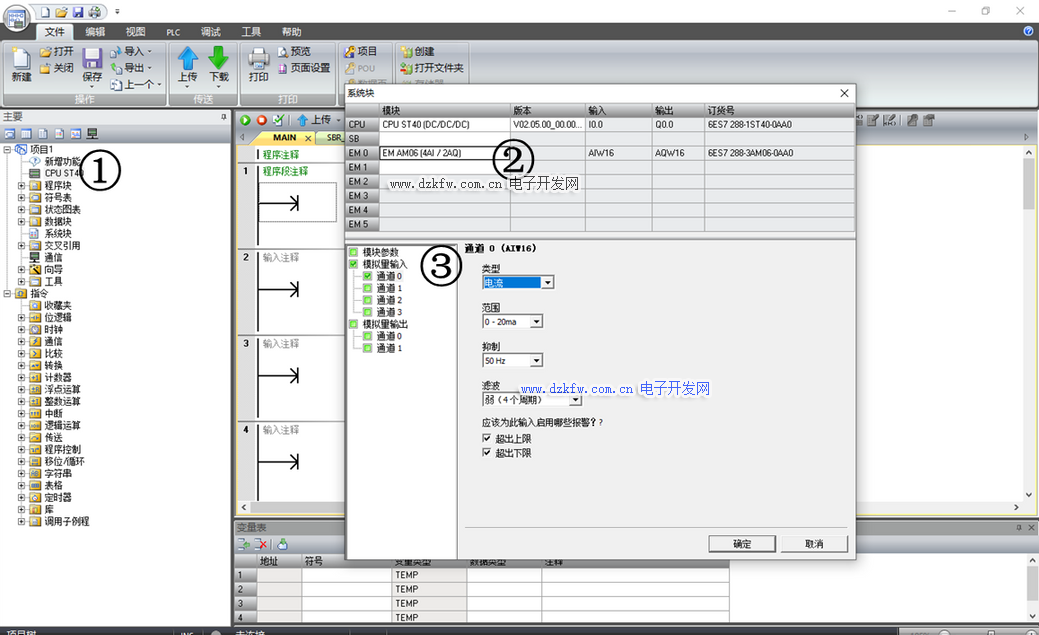Open the 类型 dropdown showing 电流
This screenshot has height=635, width=1039.
click(548, 283)
